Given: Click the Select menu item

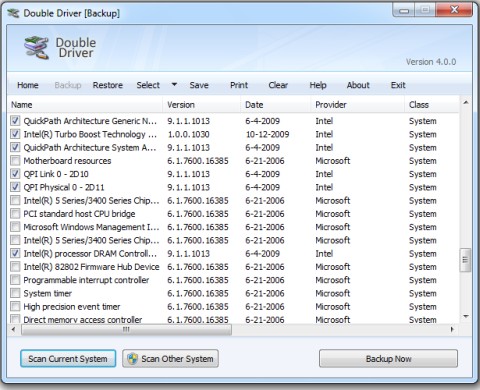Looking at the screenshot, I should click(148, 85).
